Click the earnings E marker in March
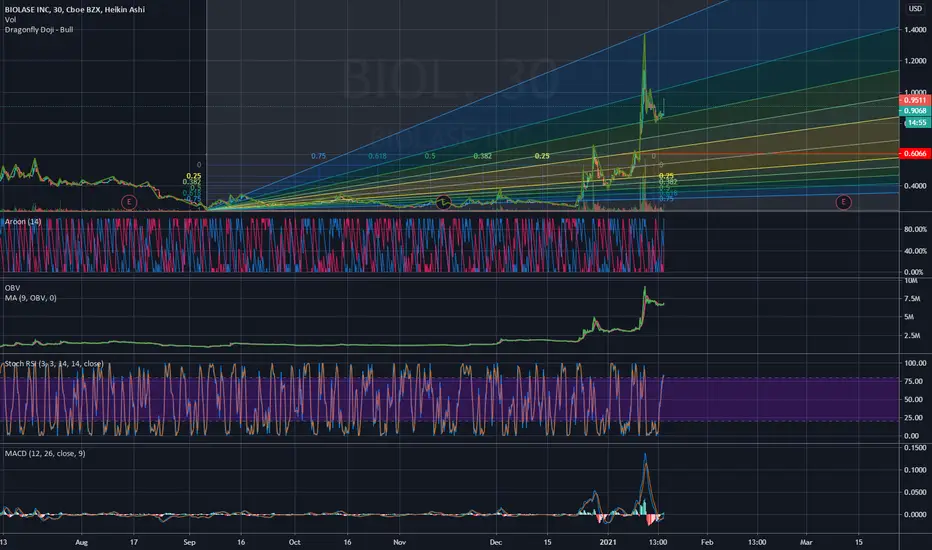The width and height of the screenshot is (932, 550). pyautogui.click(x=843, y=202)
